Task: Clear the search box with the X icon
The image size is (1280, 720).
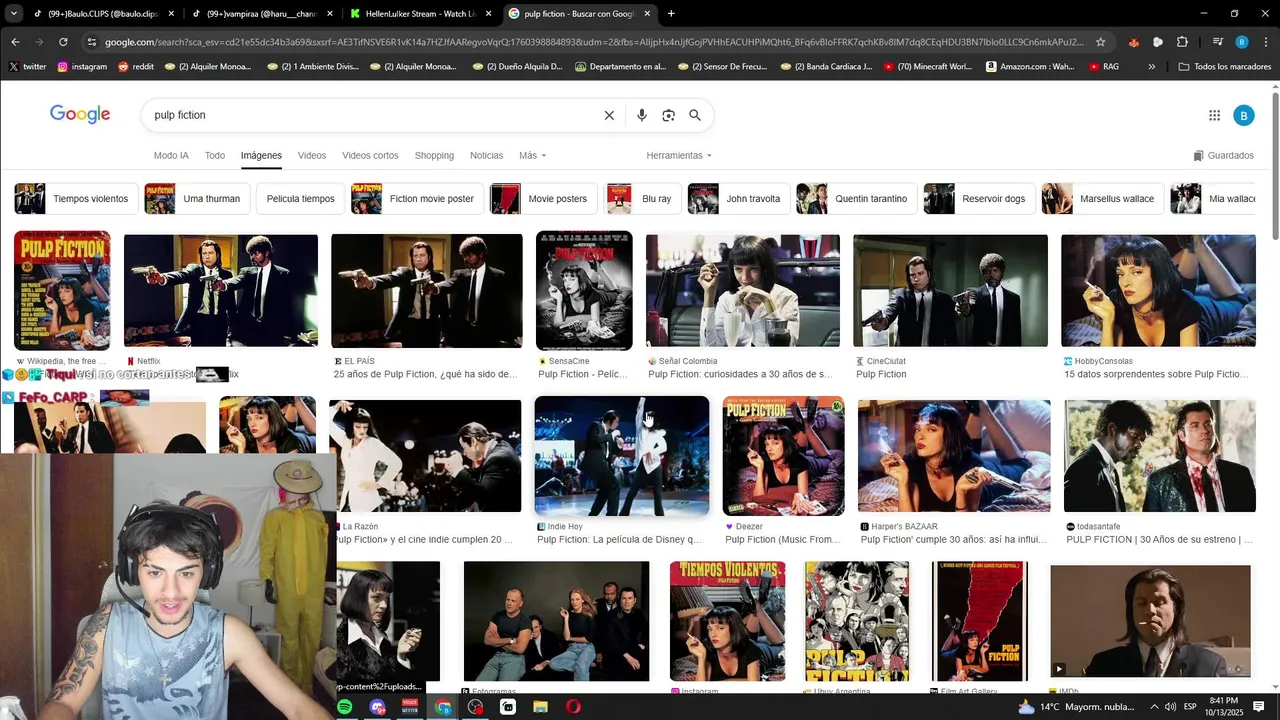Action: [x=609, y=115]
